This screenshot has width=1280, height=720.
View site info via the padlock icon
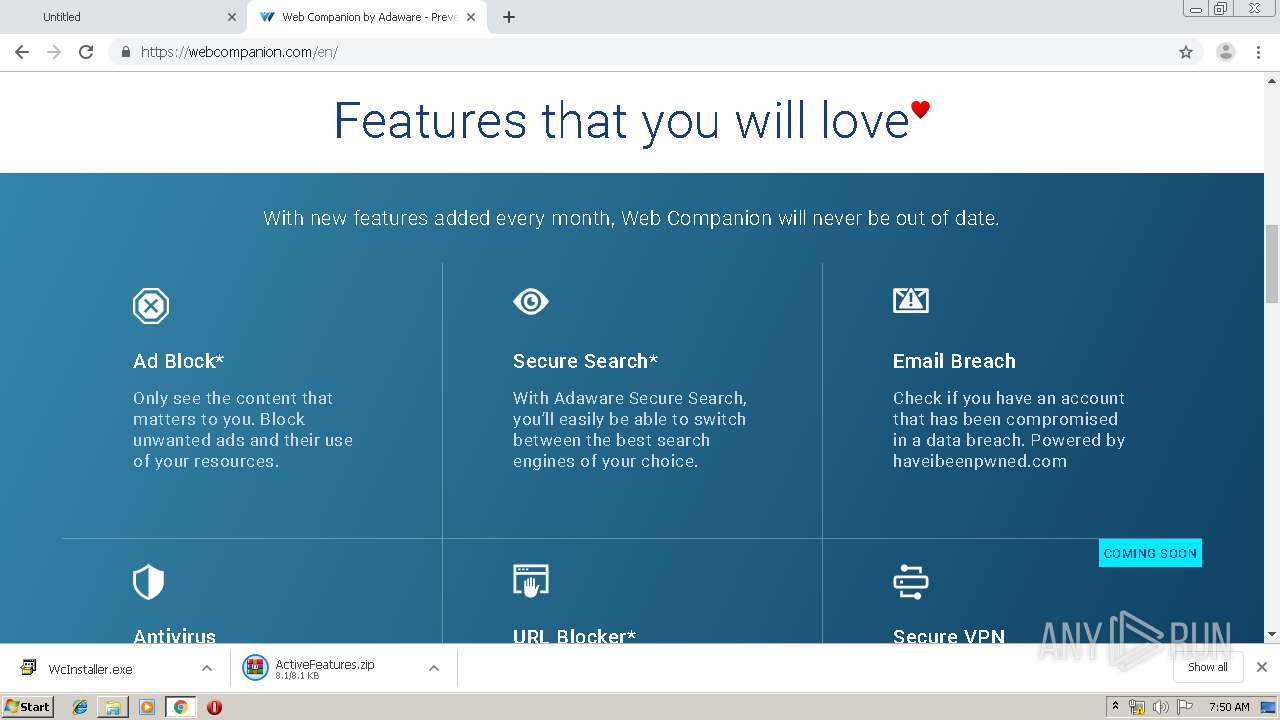point(125,52)
